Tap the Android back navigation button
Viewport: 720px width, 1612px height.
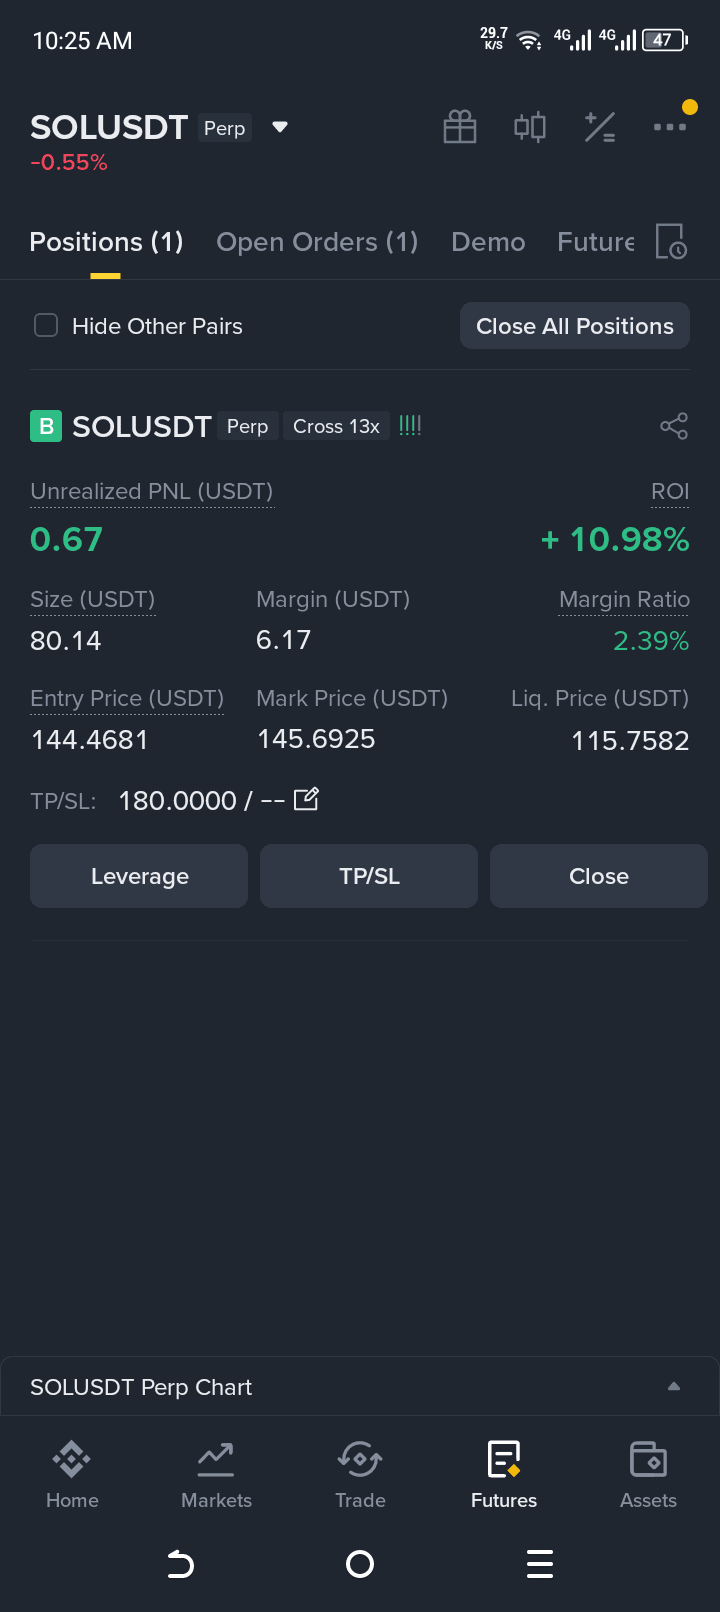coord(180,1563)
